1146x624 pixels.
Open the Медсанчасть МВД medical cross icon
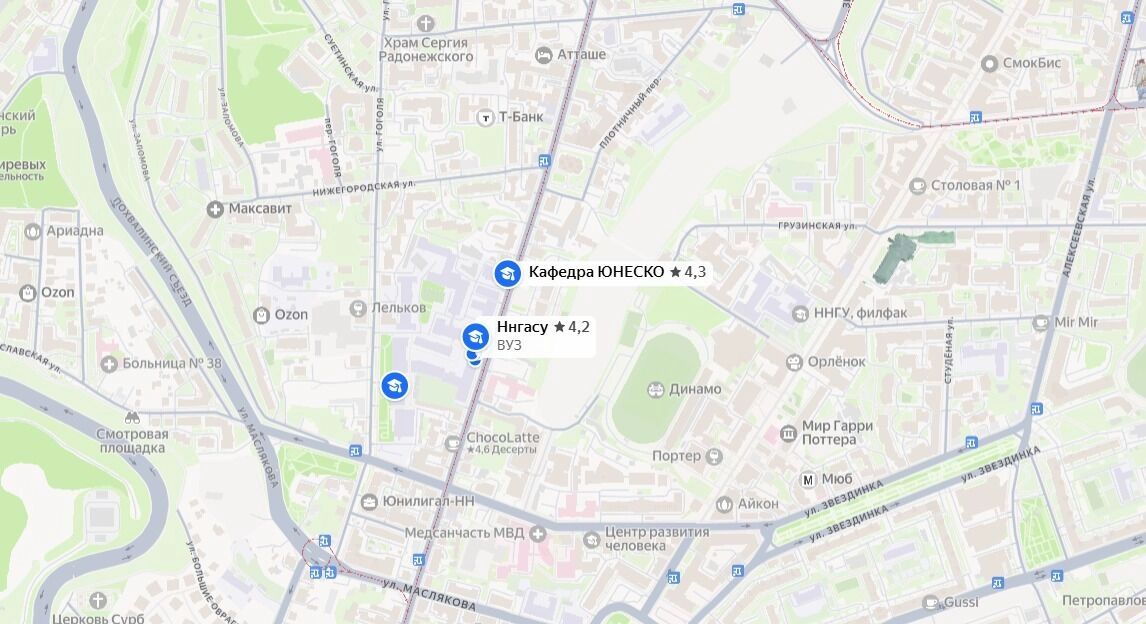click(x=538, y=533)
